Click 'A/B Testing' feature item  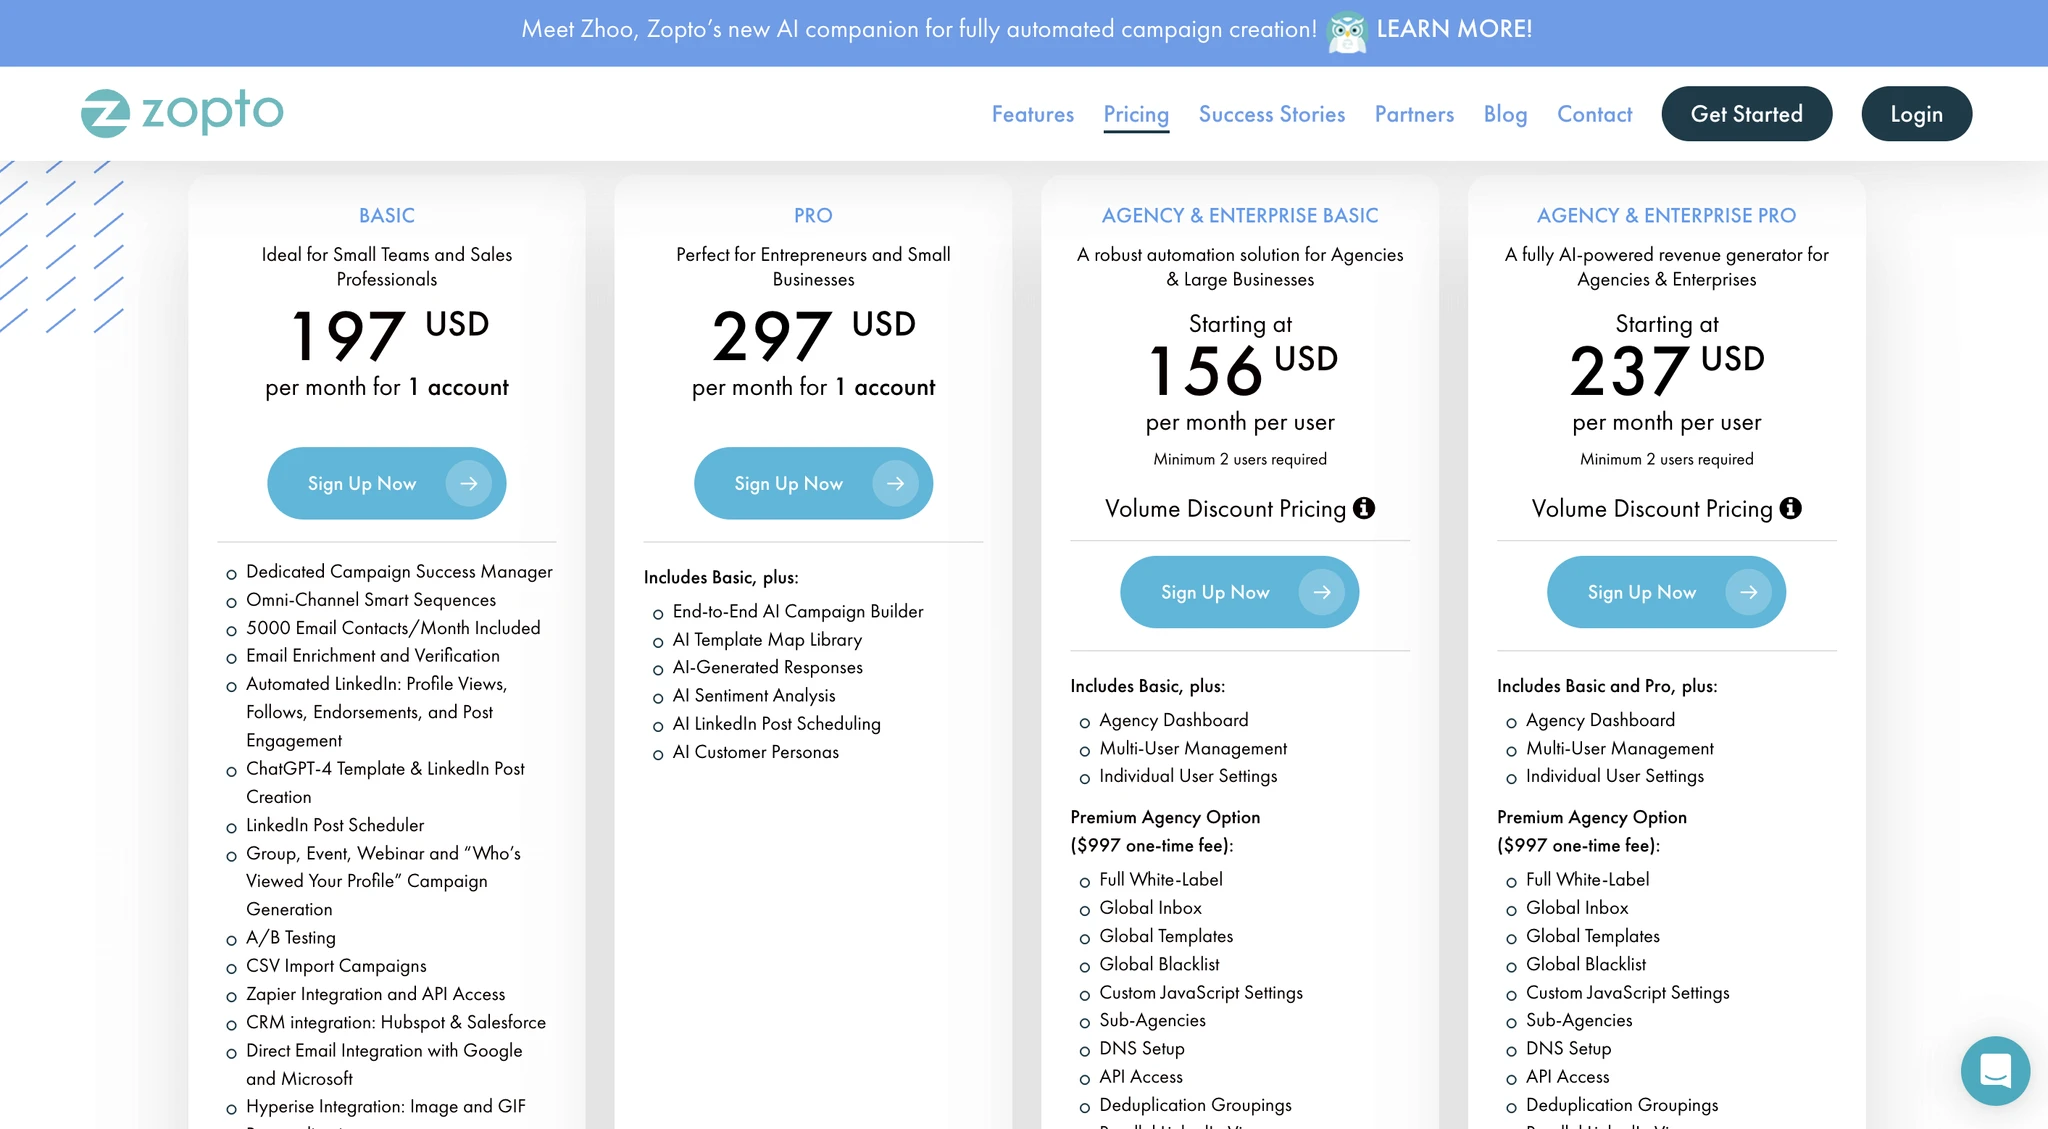tap(291, 937)
